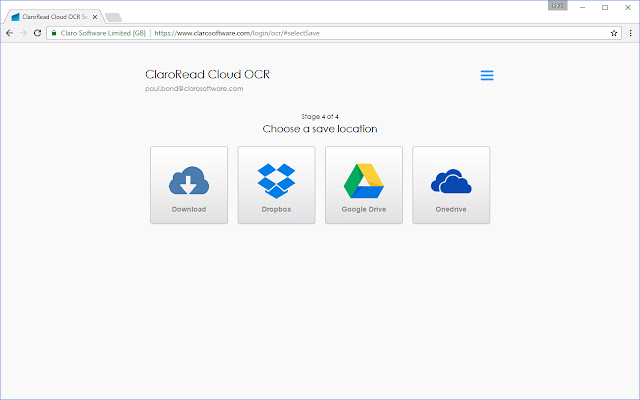
Task: Choose the Download cloud save option
Action: tap(189, 185)
